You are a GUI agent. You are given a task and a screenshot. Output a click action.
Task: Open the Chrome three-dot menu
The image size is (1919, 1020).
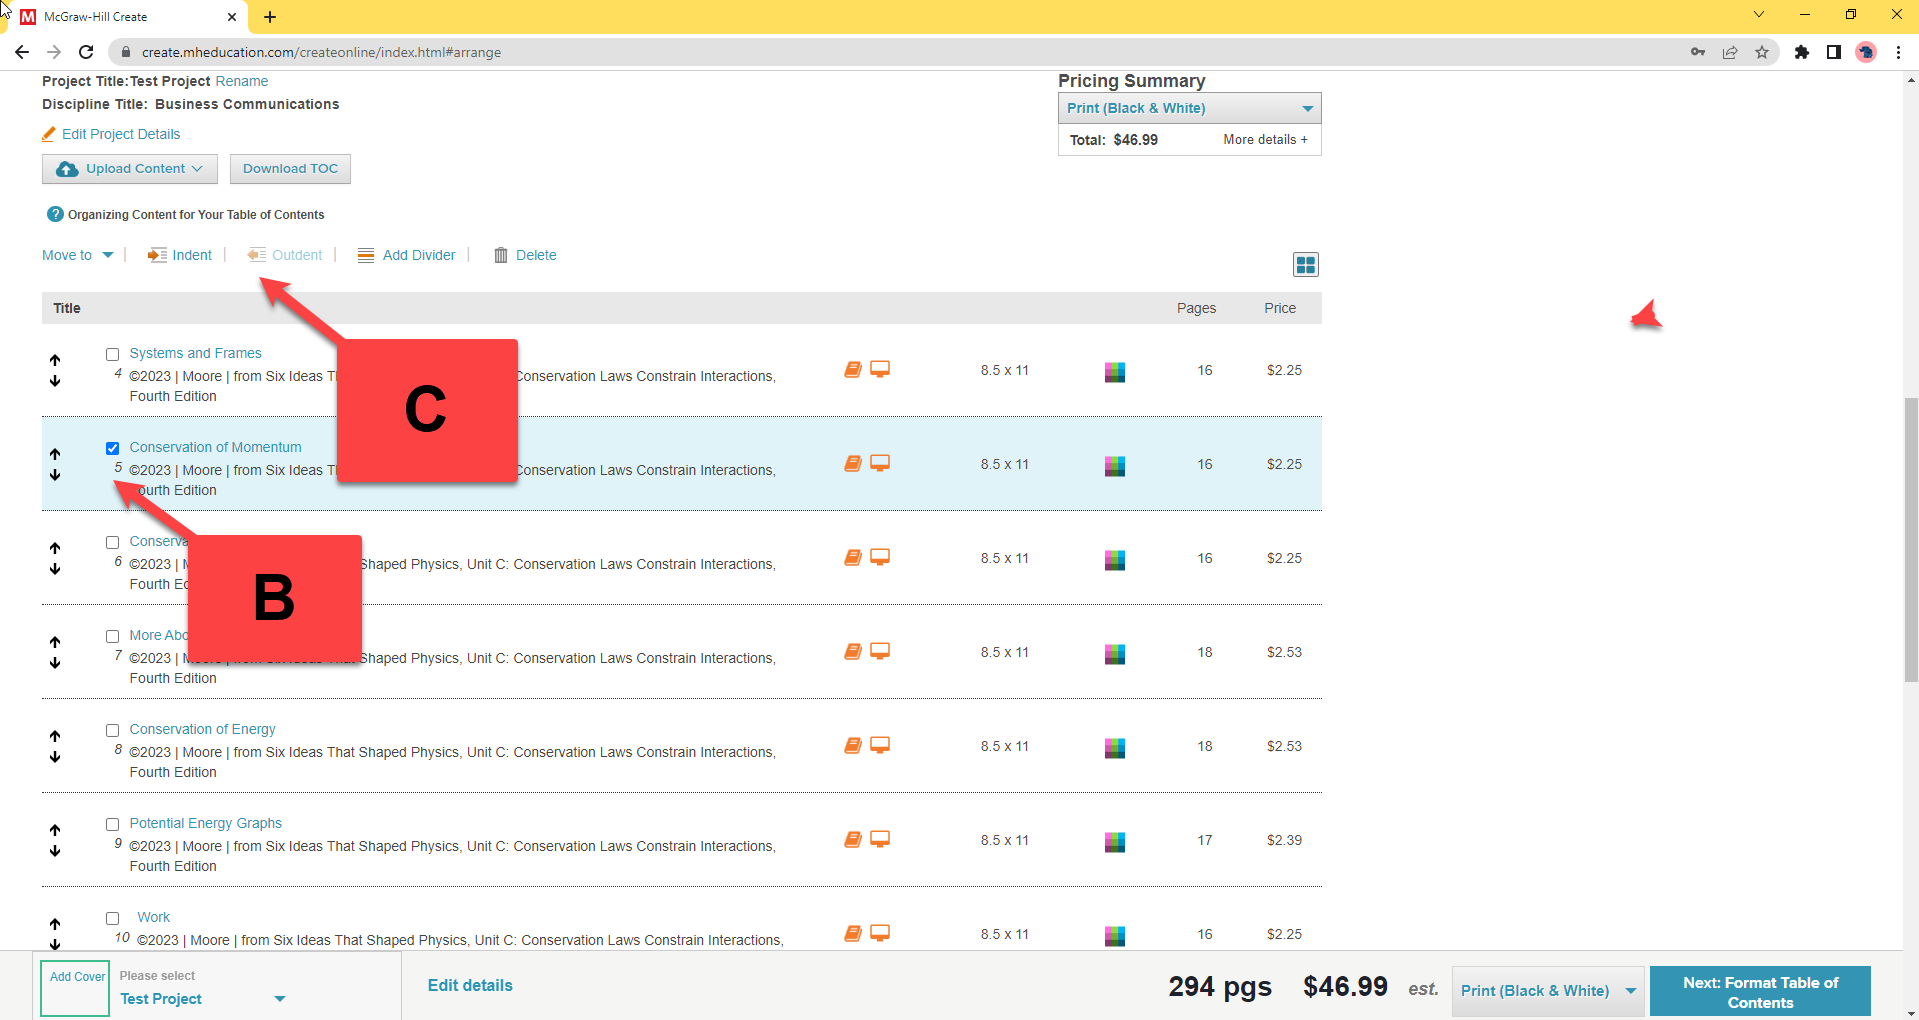pyautogui.click(x=1898, y=52)
